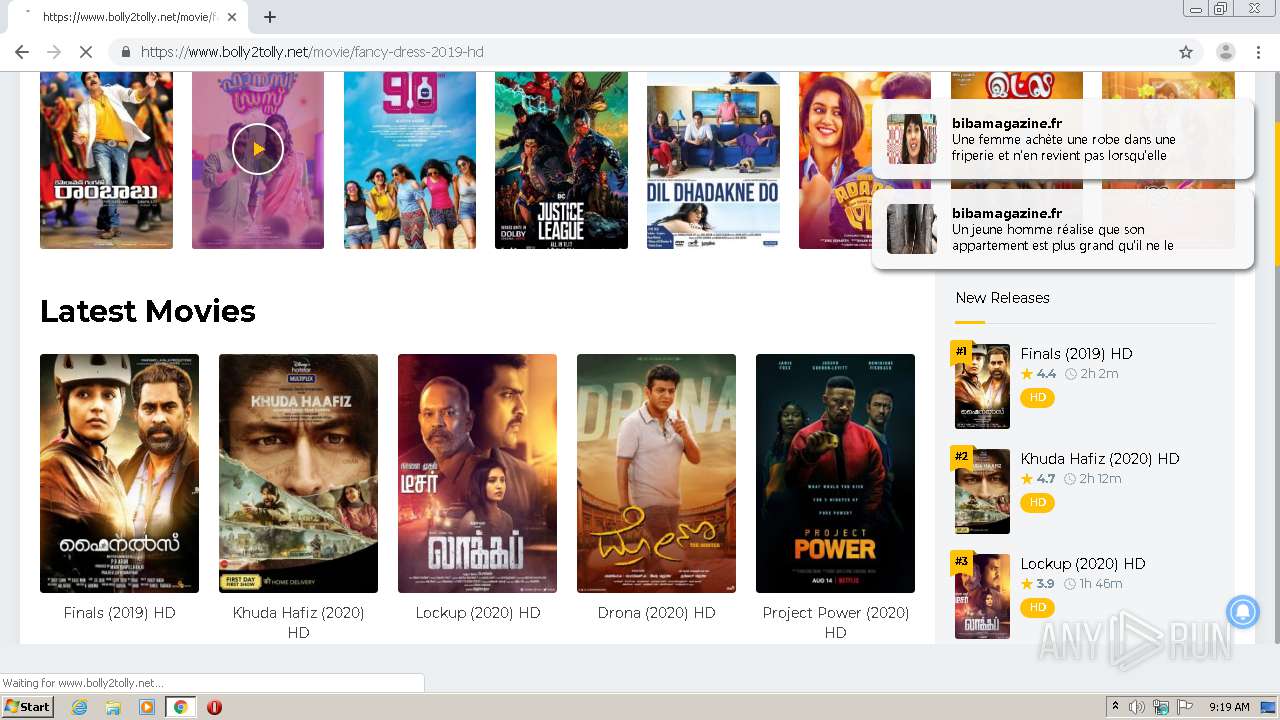Open the Chrome profile avatar menu
Viewport: 1280px width, 720px height.
(x=1226, y=52)
